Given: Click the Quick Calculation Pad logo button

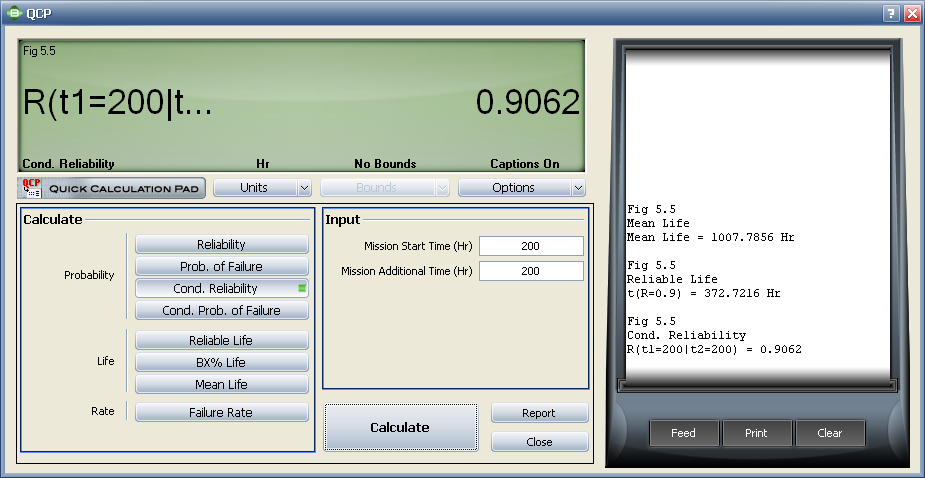Looking at the screenshot, I should (111, 188).
